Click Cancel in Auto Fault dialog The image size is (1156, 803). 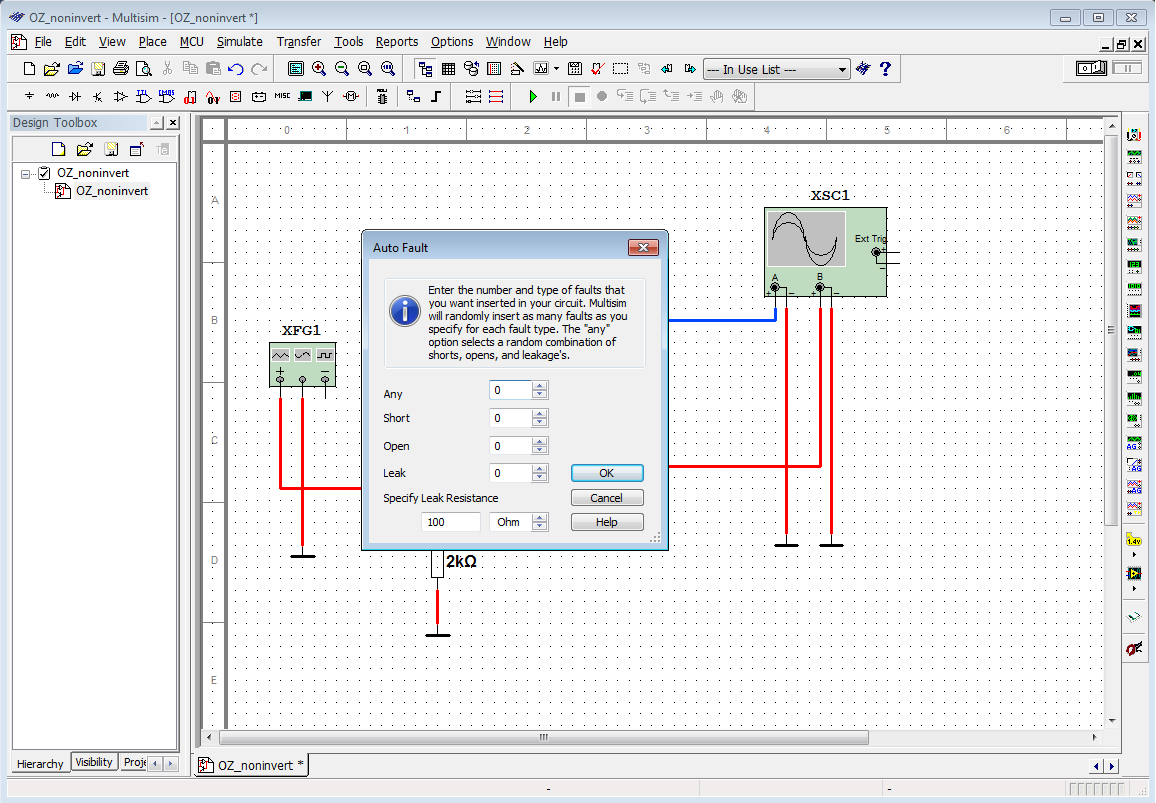(x=607, y=498)
